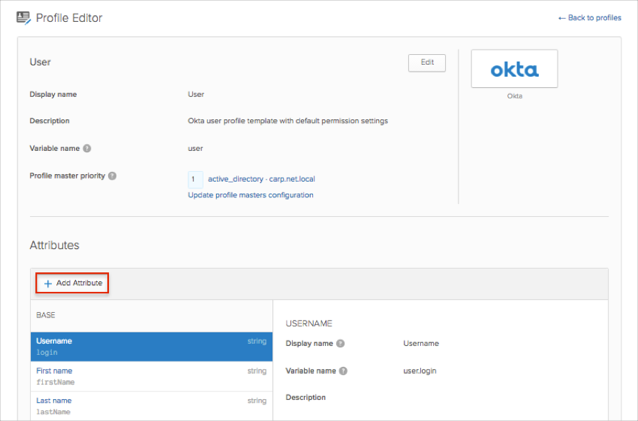Click the Profile Editor header icon
This screenshot has width=638, height=421.
pos(24,18)
